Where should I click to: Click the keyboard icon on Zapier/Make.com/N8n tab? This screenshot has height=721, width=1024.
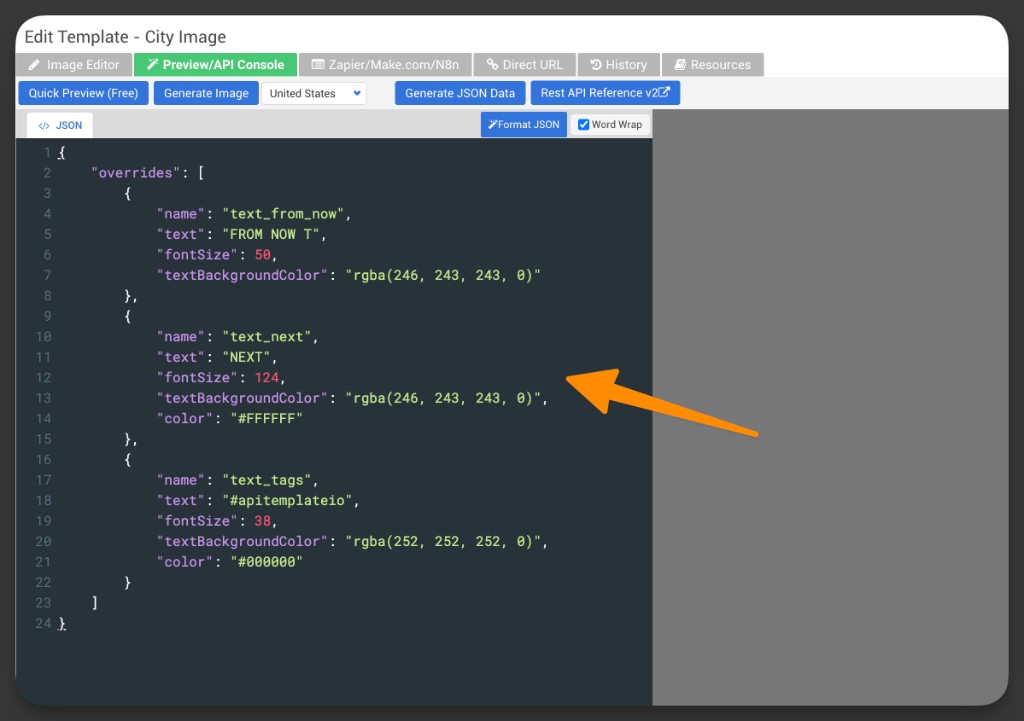pyautogui.click(x=320, y=64)
